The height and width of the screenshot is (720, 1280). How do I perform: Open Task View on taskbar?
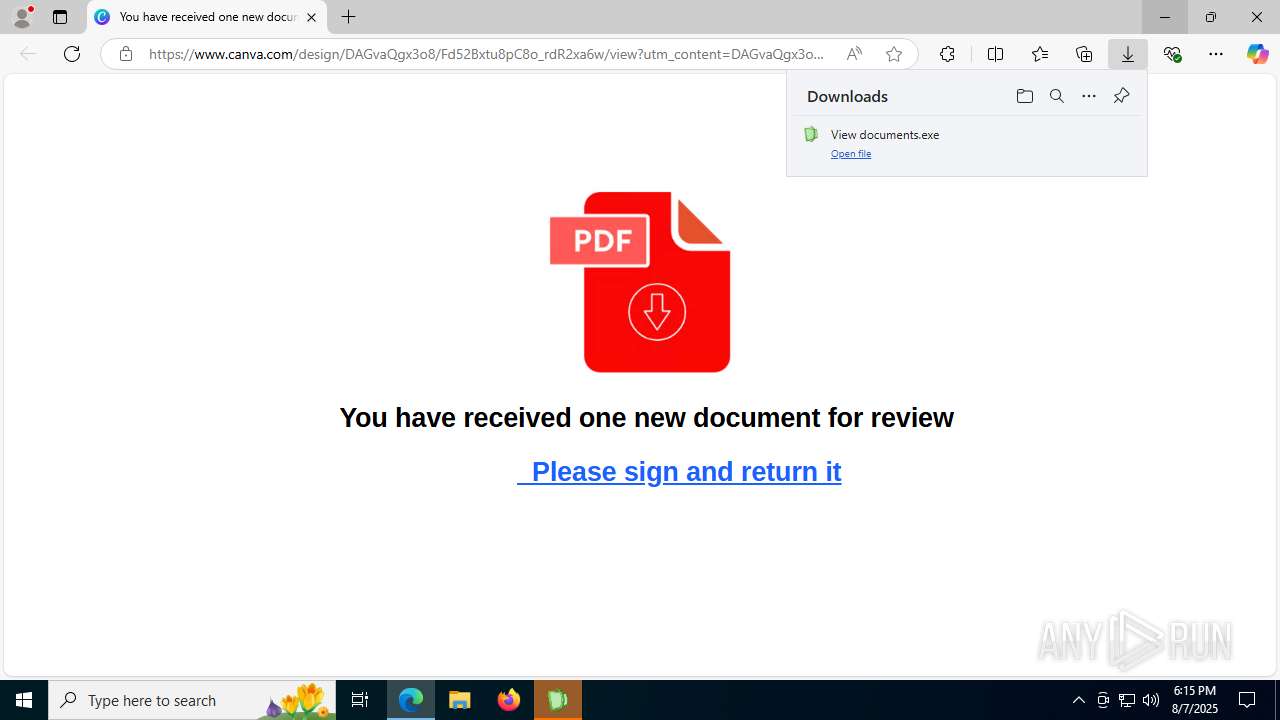[x=360, y=700]
